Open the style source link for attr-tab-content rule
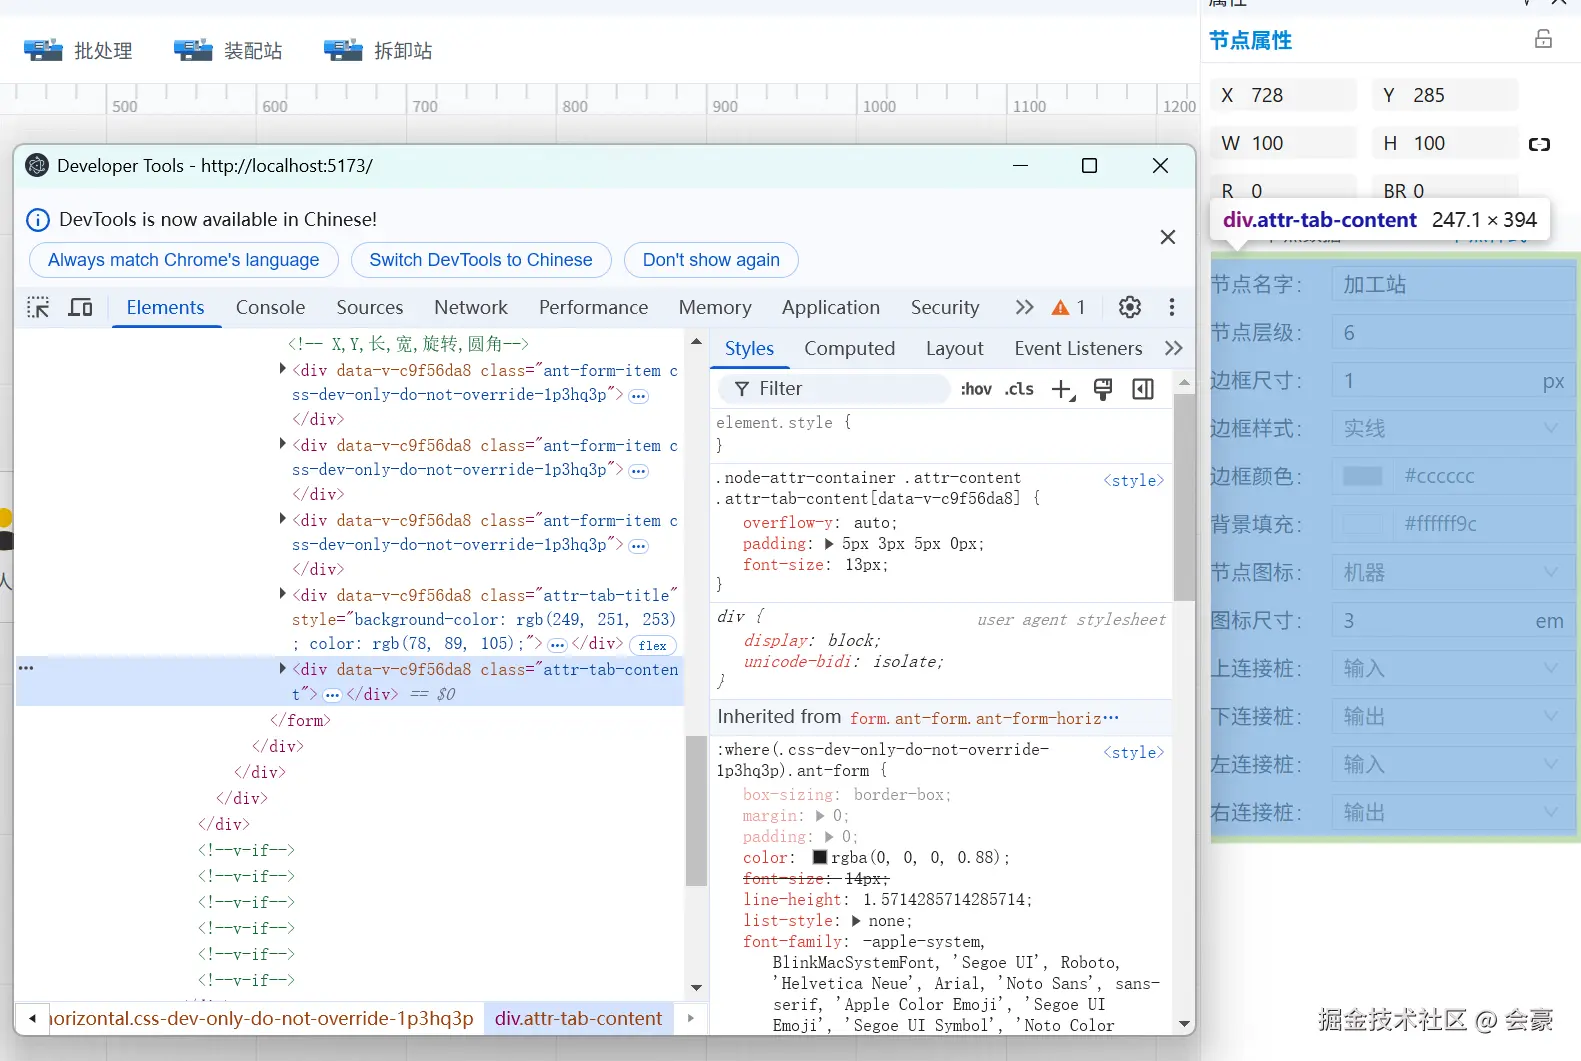Viewport: 1581px width, 1061px height. tap(1134, 480)
